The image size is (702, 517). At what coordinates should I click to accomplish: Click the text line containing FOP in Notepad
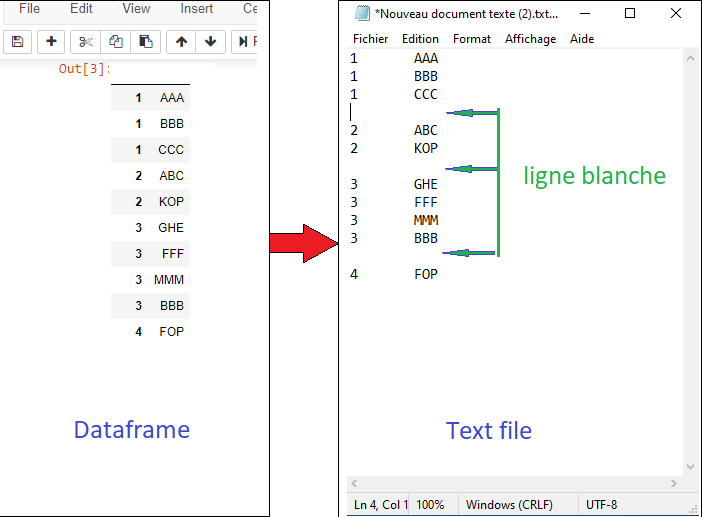click(x=426, y=274)
